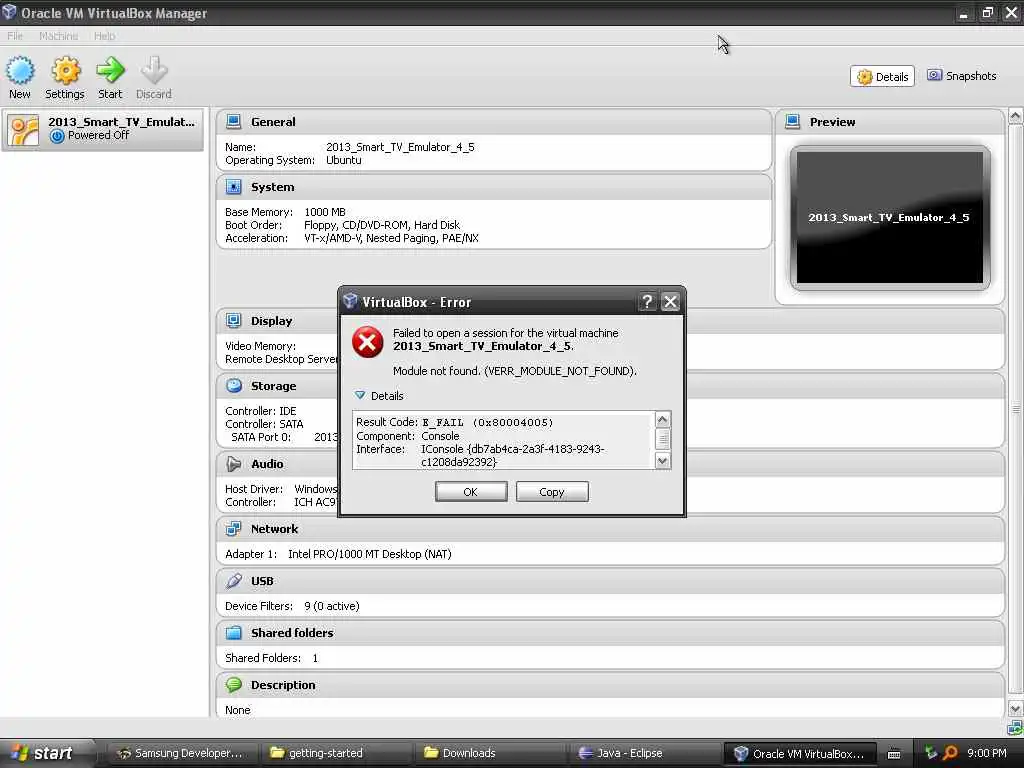Click the Network section header title

(274, 528)
